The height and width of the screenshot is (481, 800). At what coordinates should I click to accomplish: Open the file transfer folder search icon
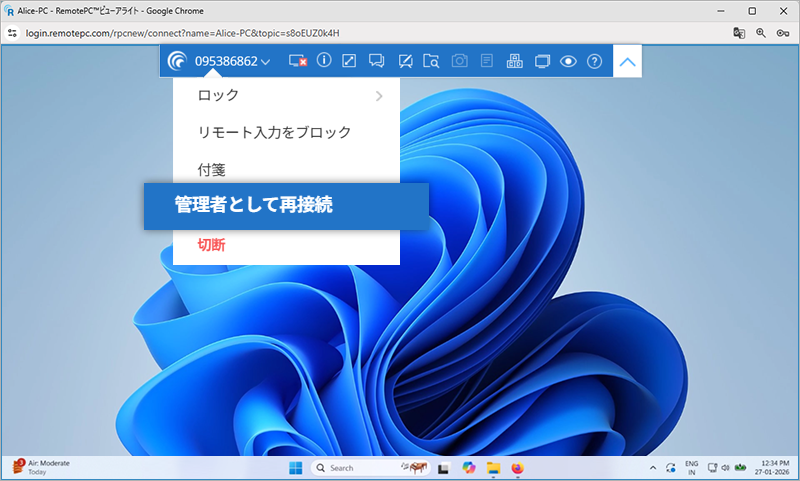pyautogui.click(x=431, y=61)
